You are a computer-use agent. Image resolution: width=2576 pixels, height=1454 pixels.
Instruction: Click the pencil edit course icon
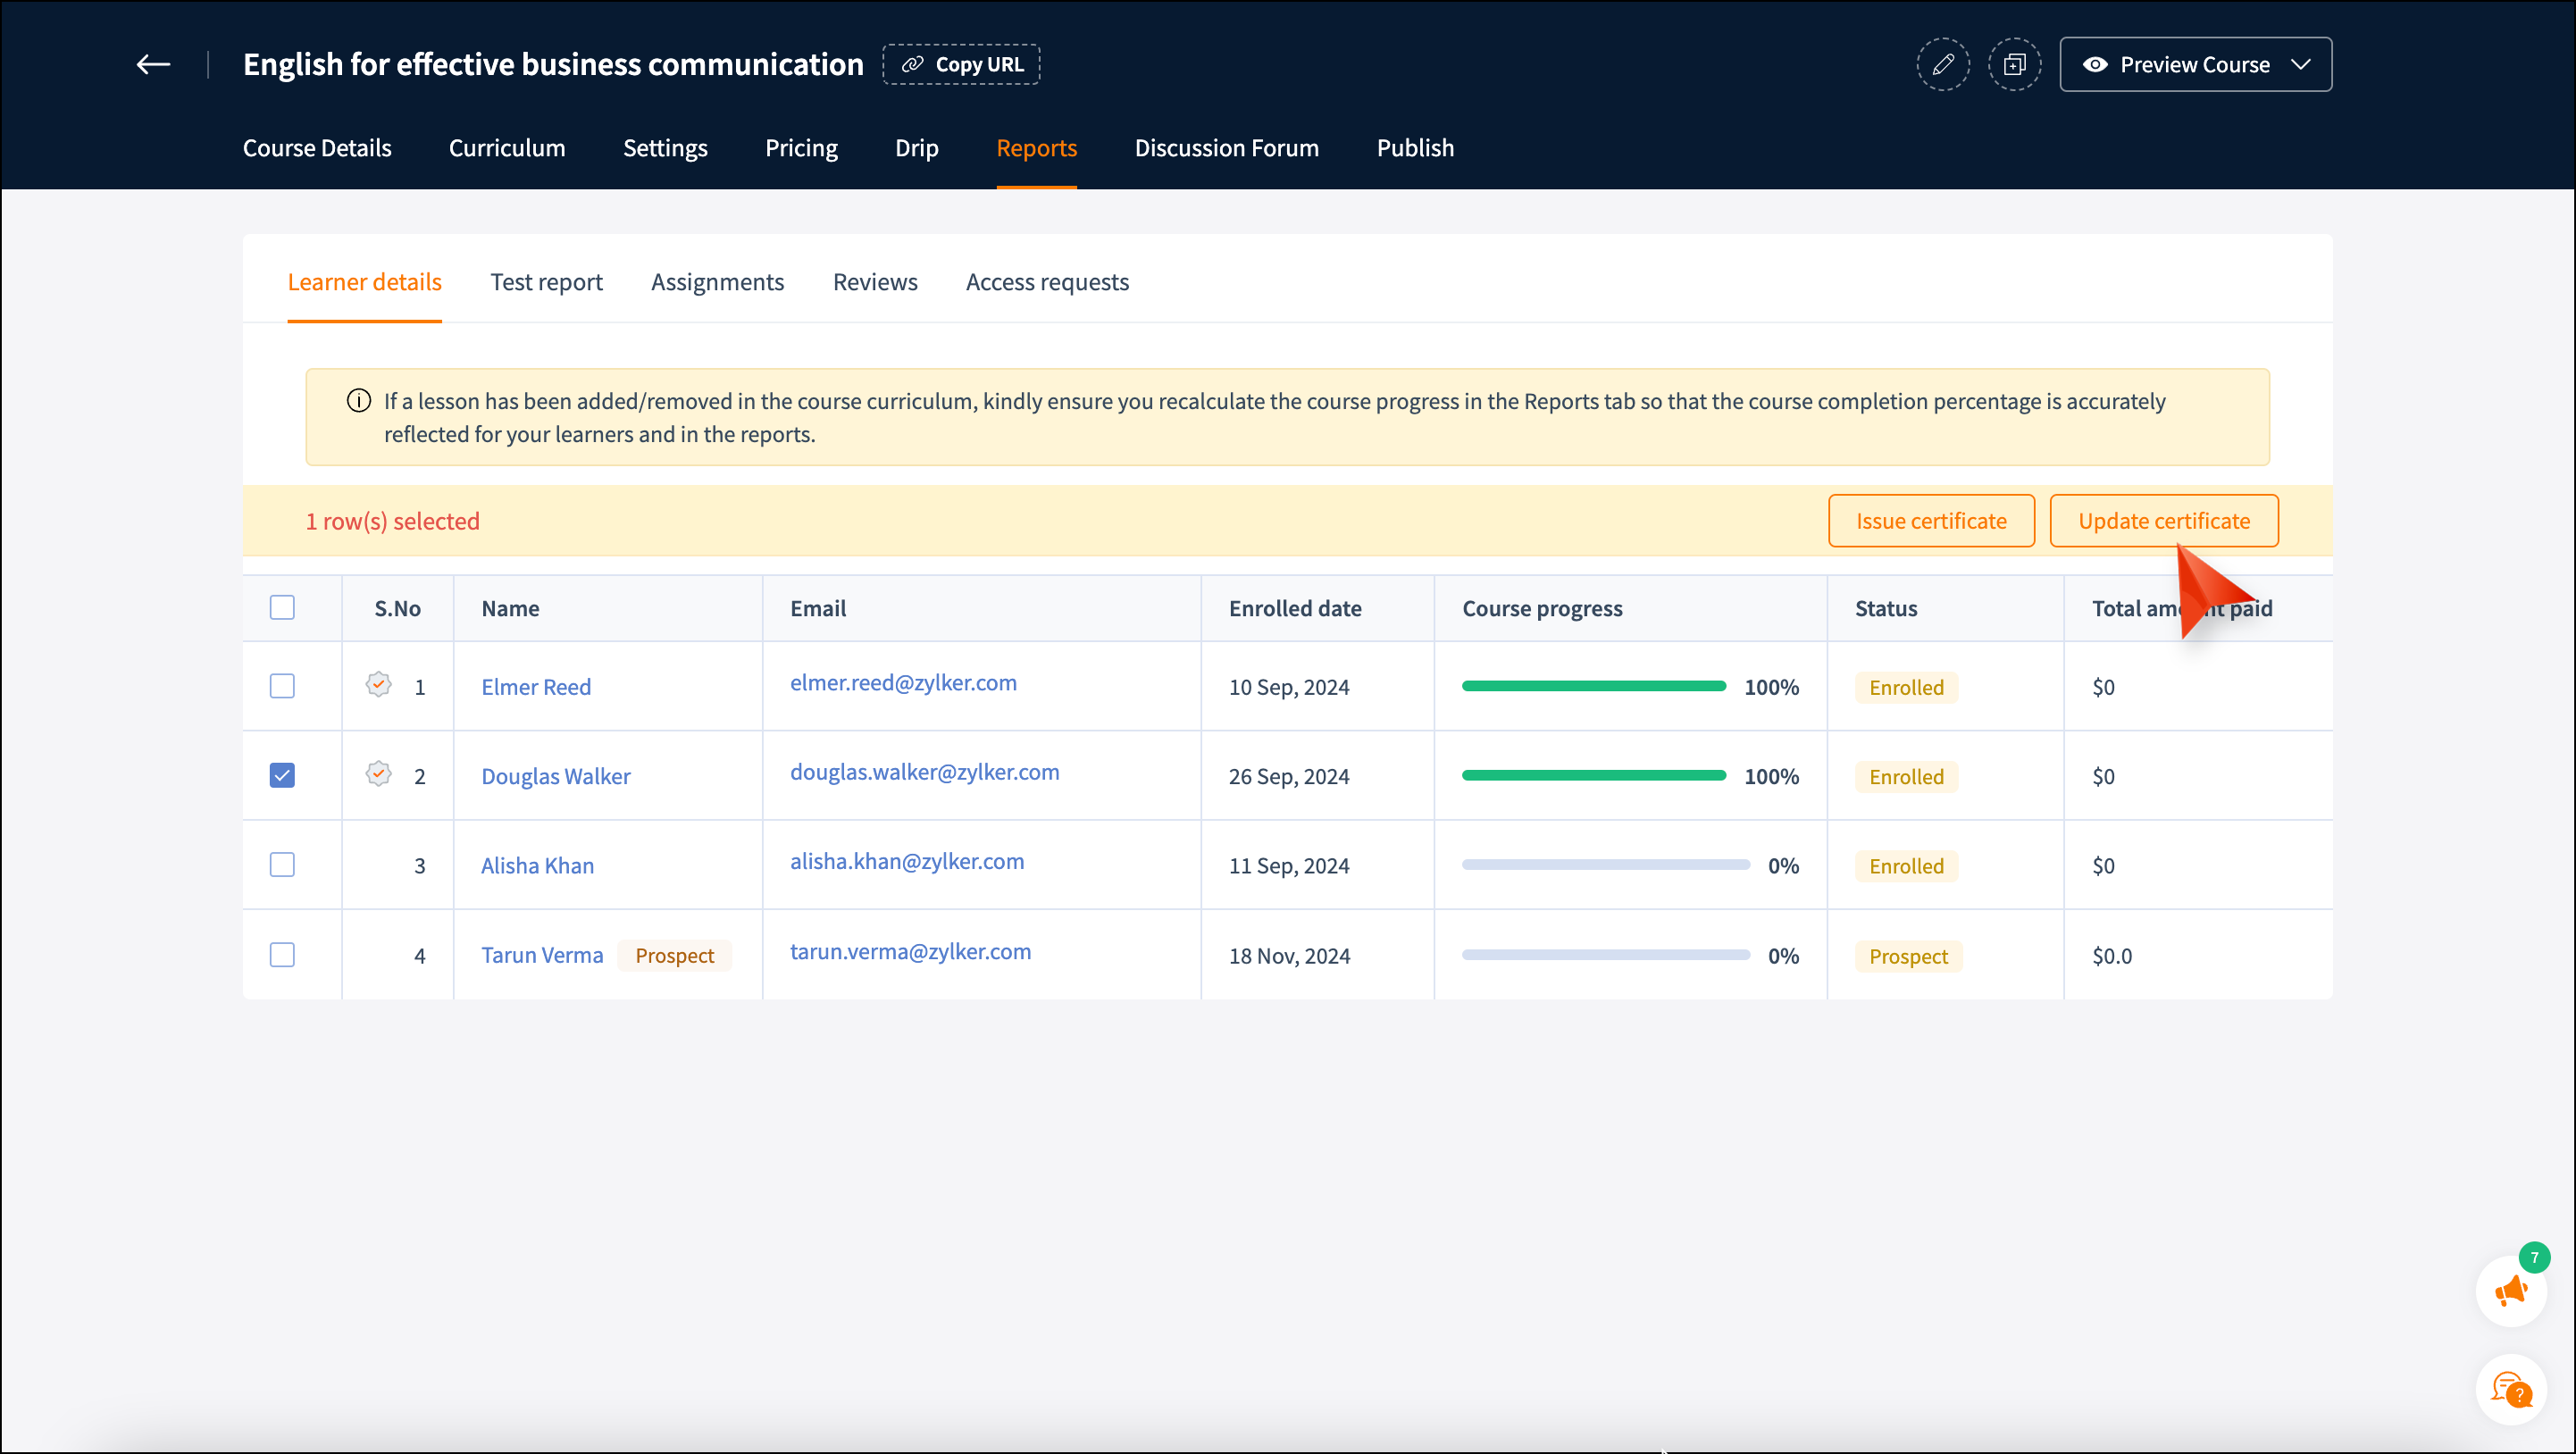tap(1942, 65)
